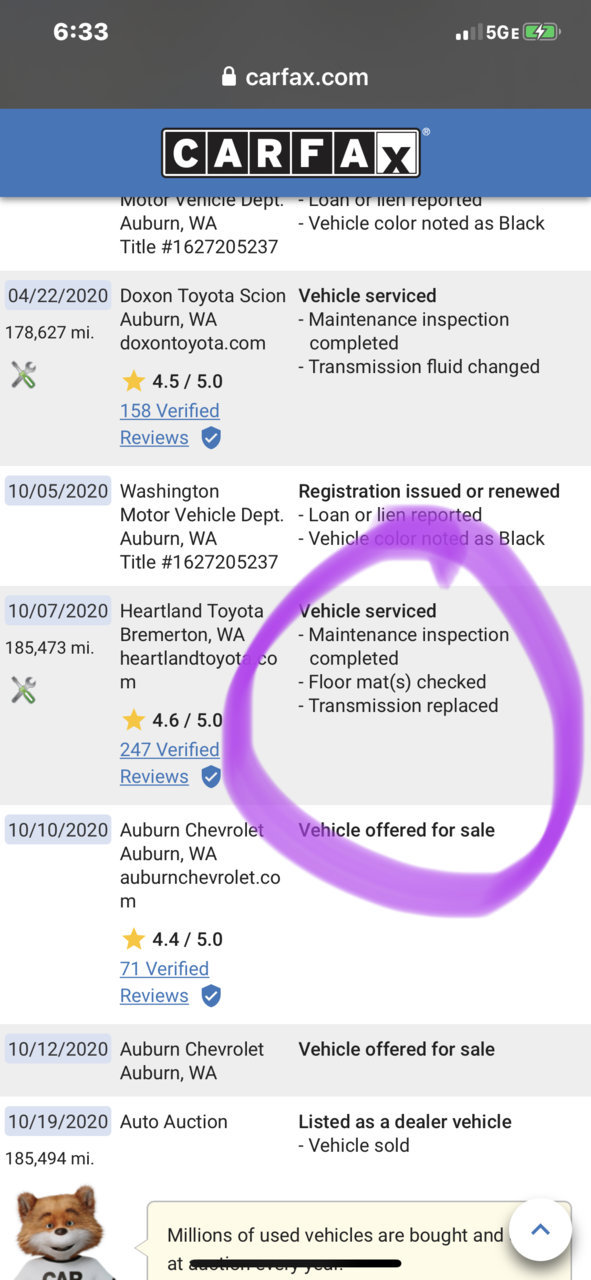Open 247 Verified Reviews link

169,763
